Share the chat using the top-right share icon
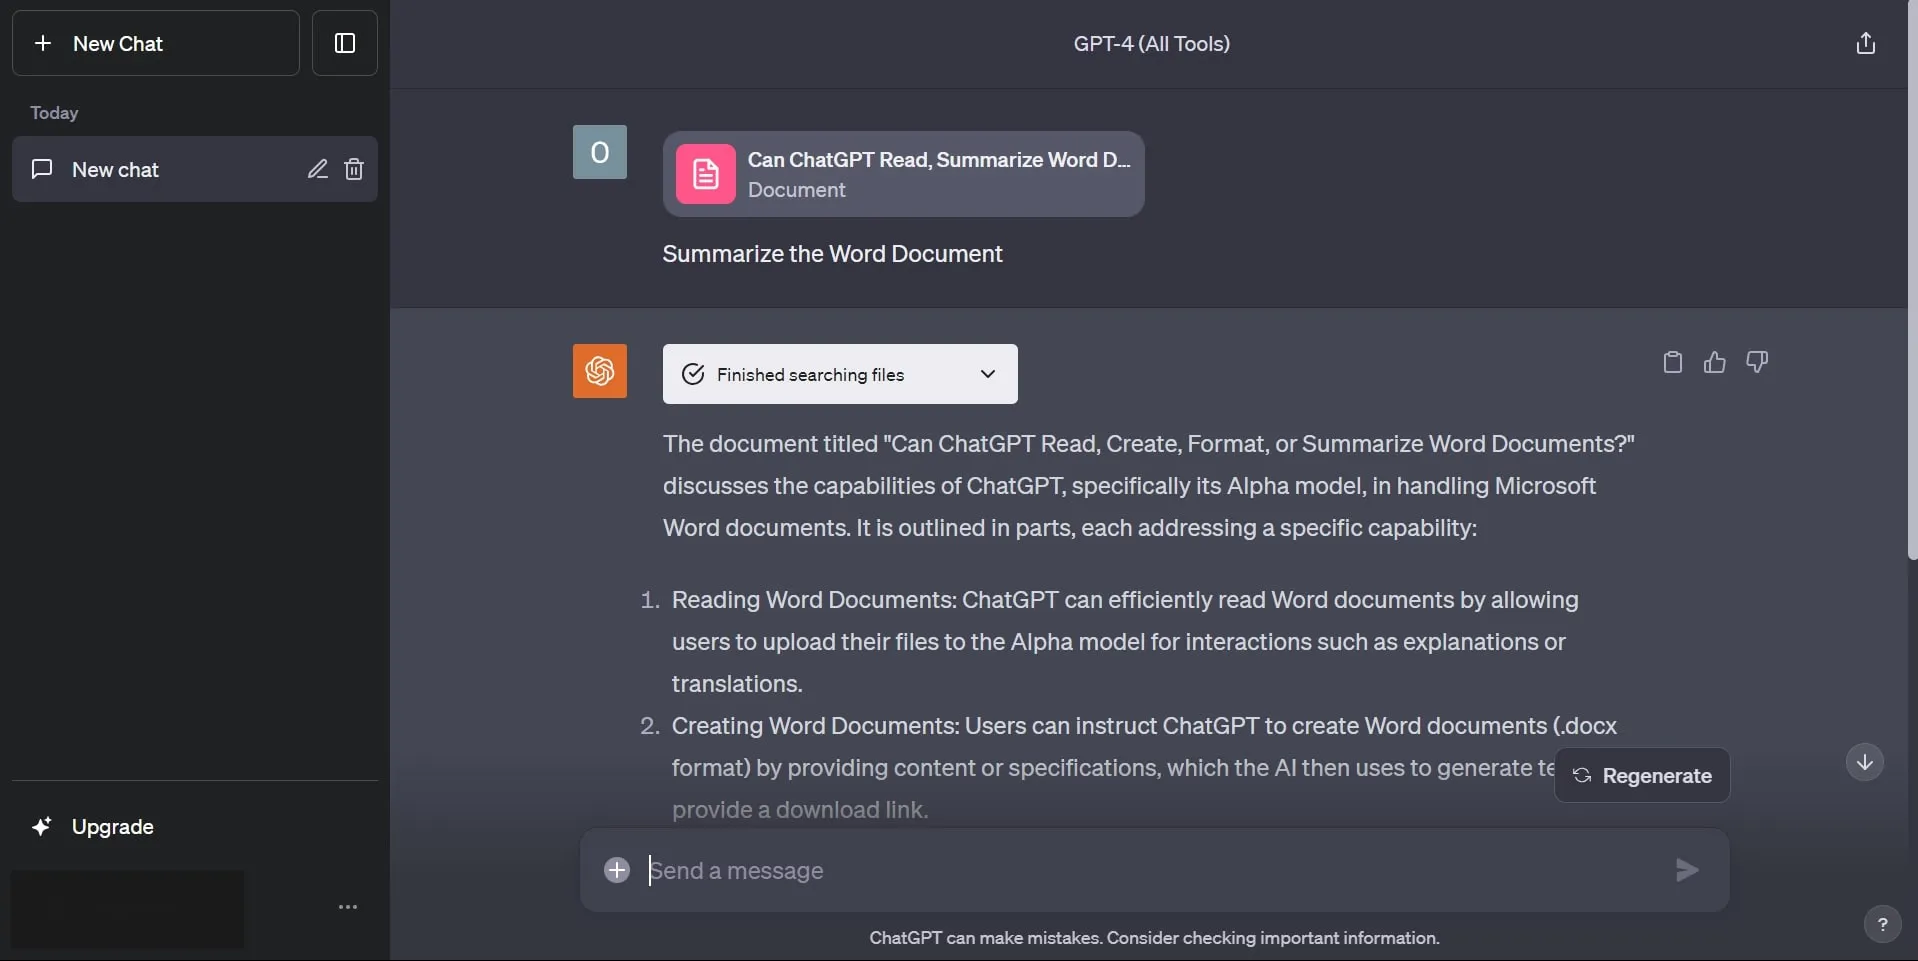 [1865, 43]
